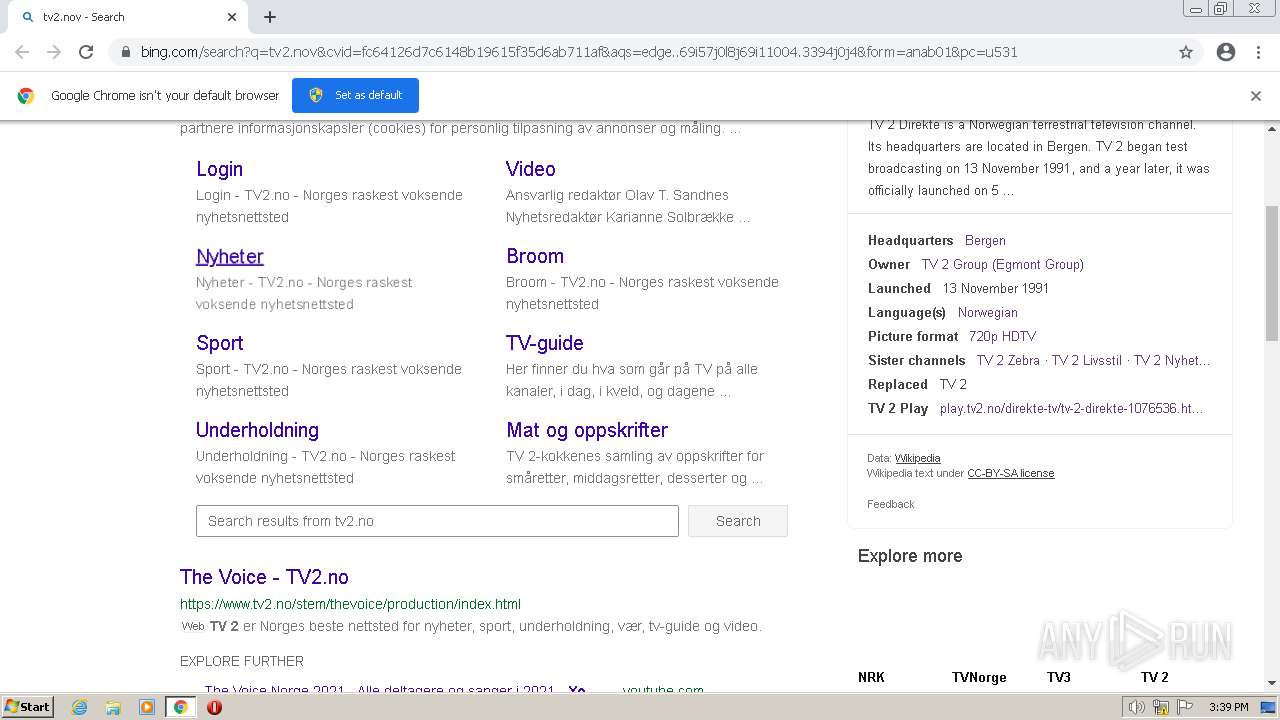1280x720 pixels.
Task: Open the CC-BY-SA license link
Action: point(1010,473)
